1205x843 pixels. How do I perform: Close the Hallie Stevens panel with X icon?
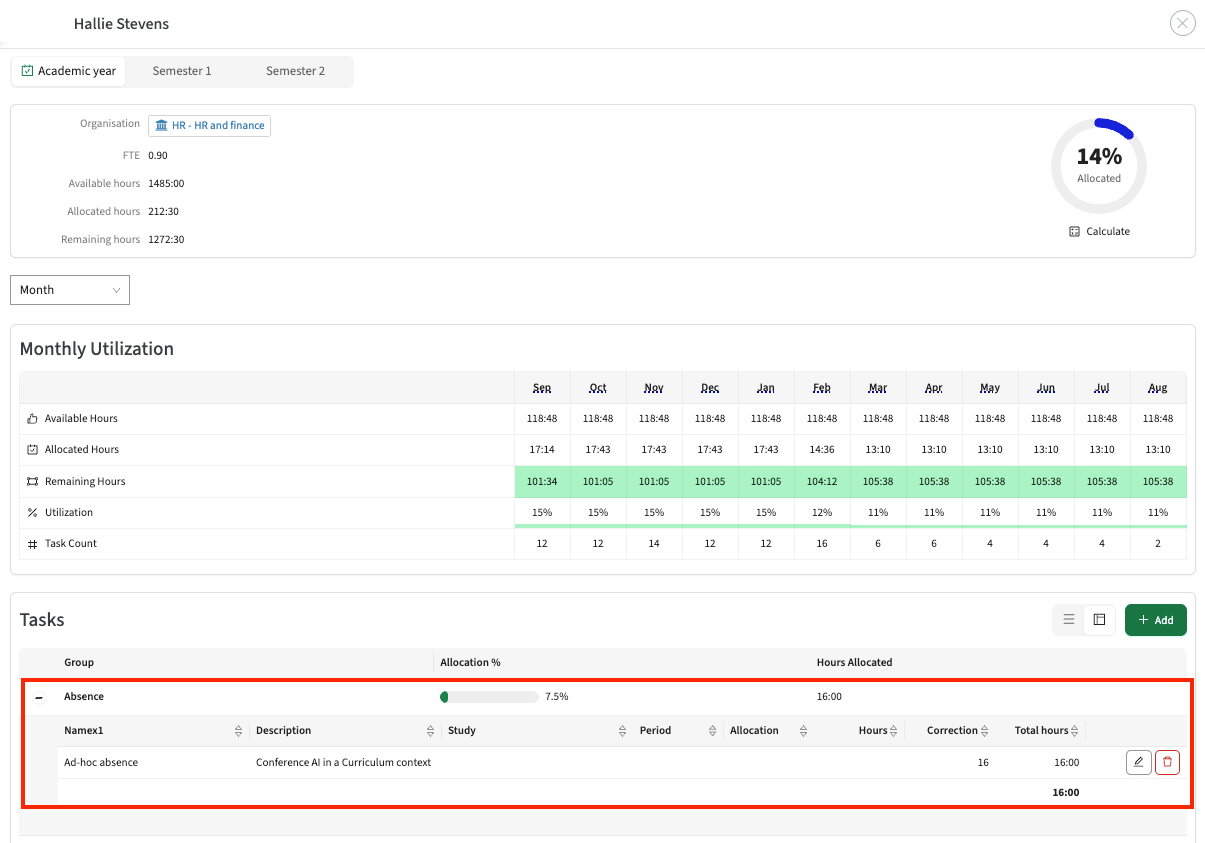tap(1182, 23)
